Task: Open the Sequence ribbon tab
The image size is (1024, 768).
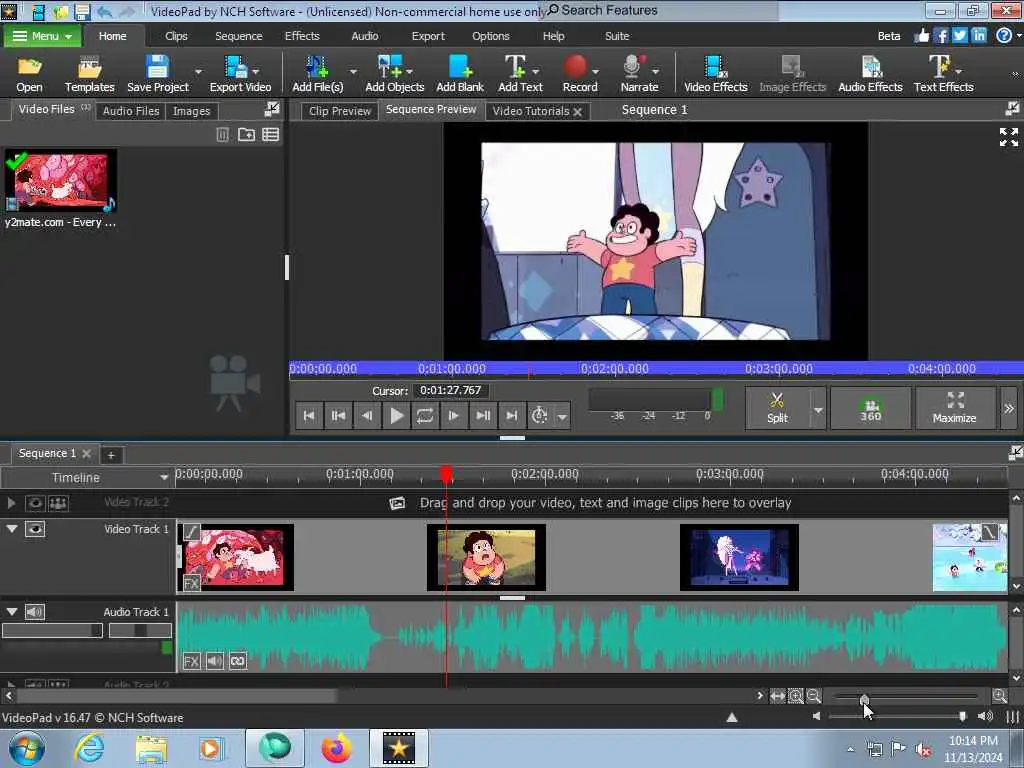Action: click(x=238, y=36)
